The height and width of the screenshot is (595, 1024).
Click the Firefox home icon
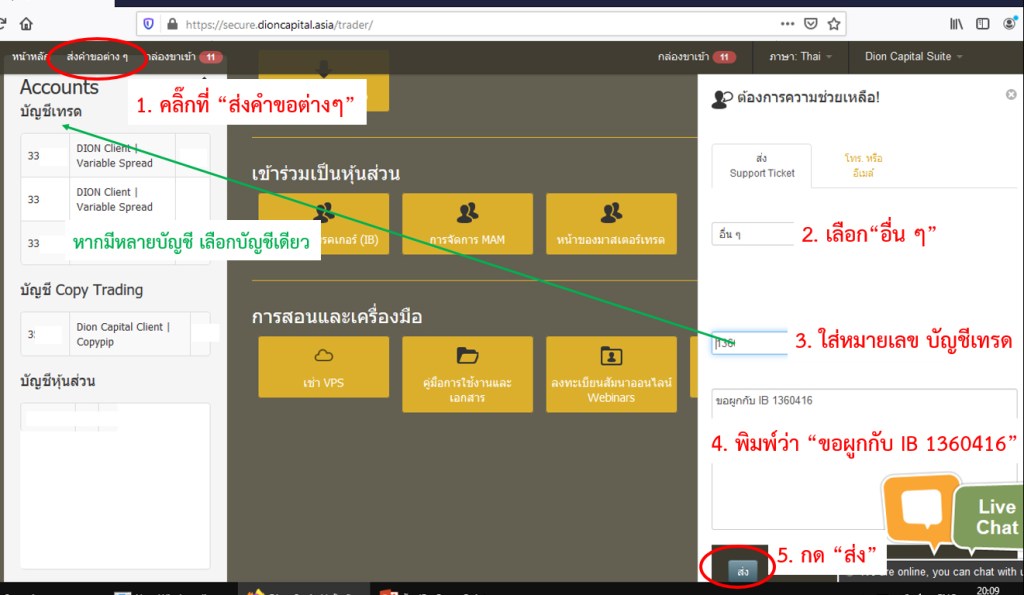point(26,24)
